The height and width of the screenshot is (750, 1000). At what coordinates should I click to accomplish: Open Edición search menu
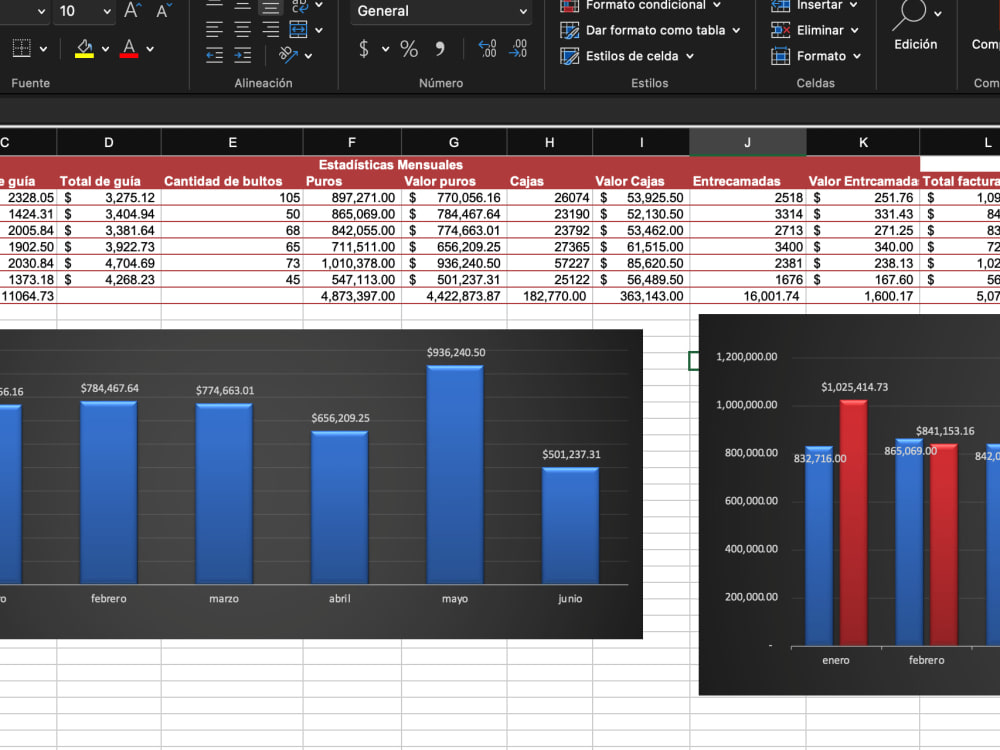point(915,26)
